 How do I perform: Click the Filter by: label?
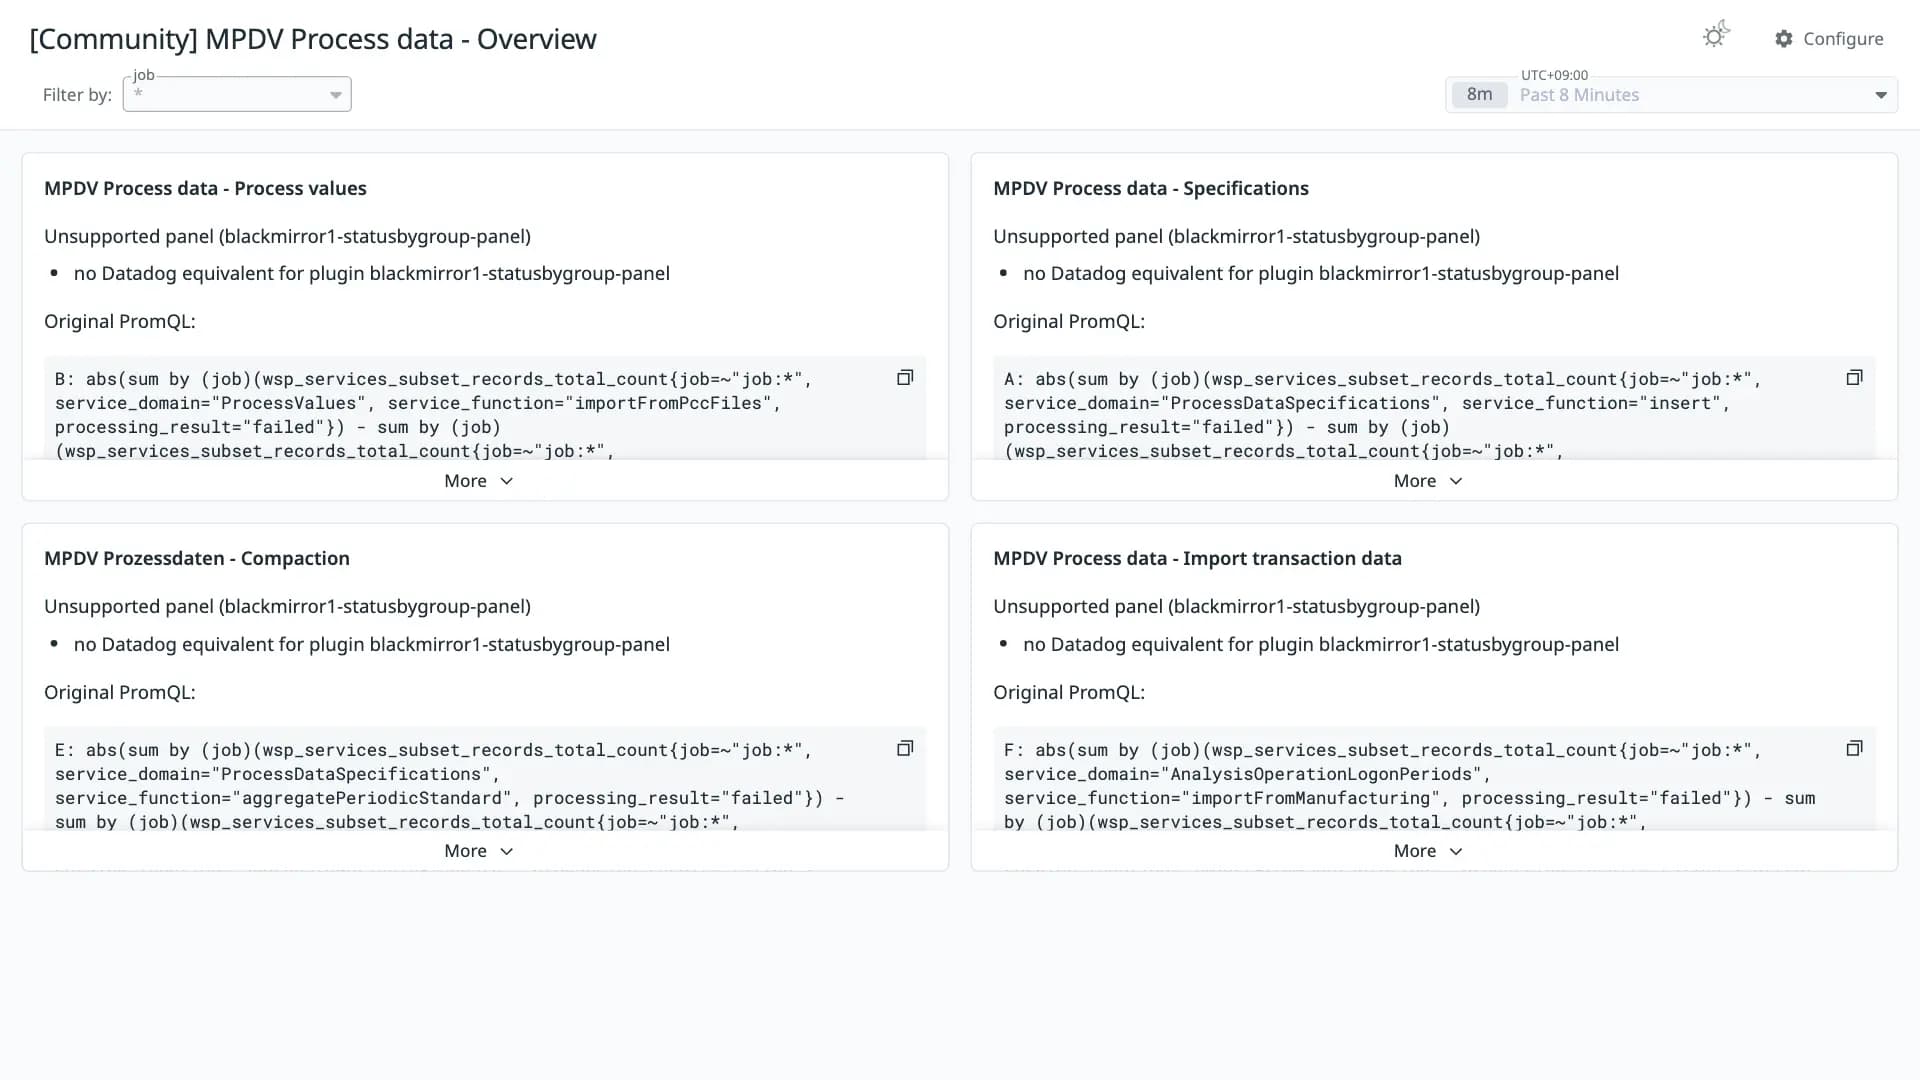point(77,95)
